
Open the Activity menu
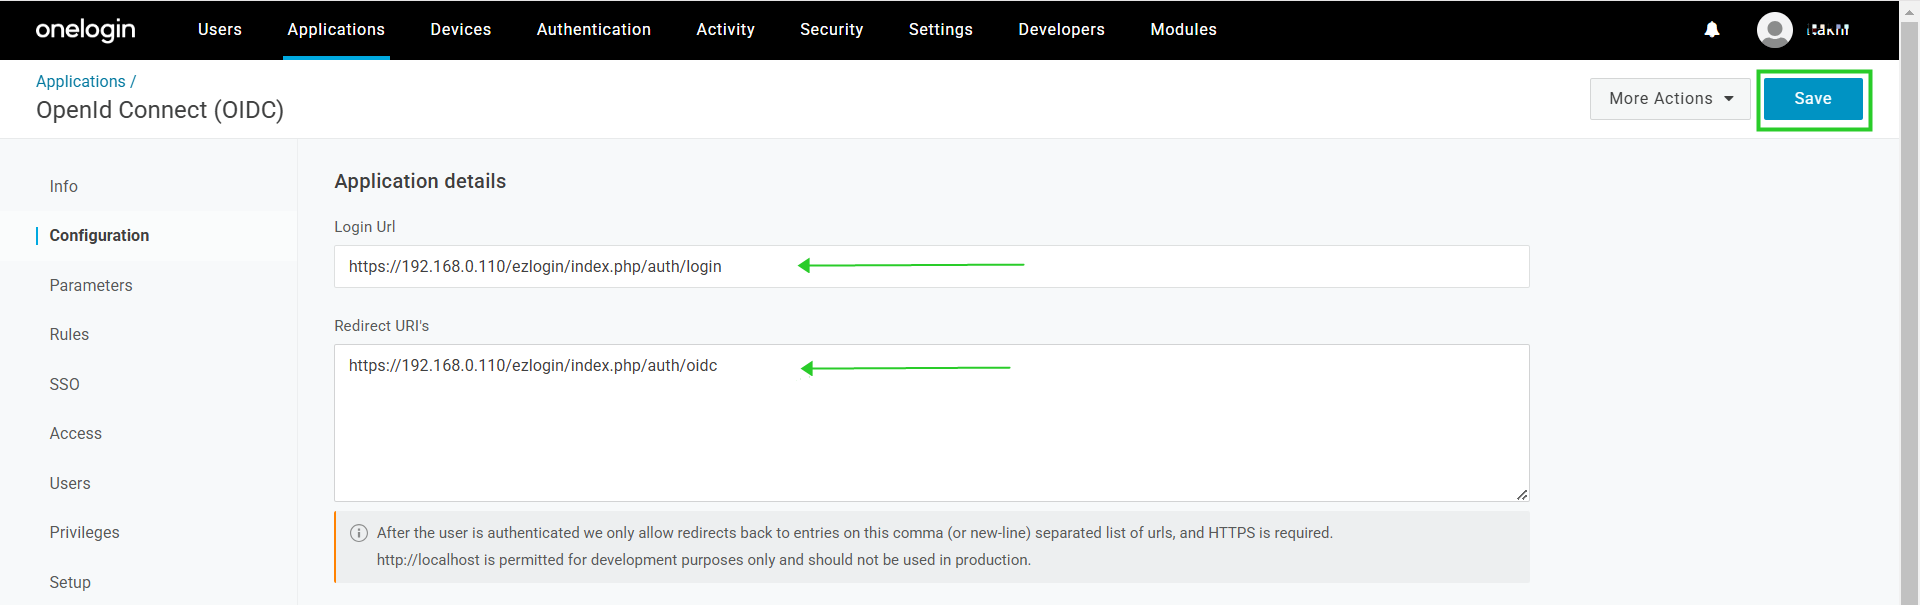tap(726, 30)
